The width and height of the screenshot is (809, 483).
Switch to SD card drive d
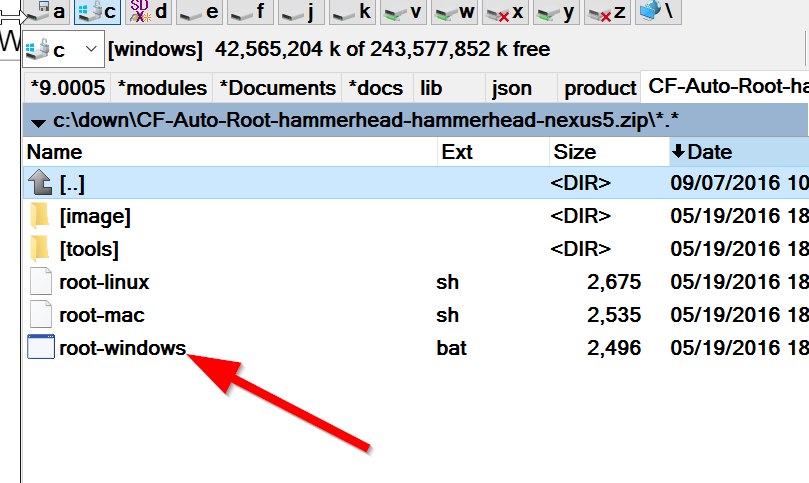point(150,12)
